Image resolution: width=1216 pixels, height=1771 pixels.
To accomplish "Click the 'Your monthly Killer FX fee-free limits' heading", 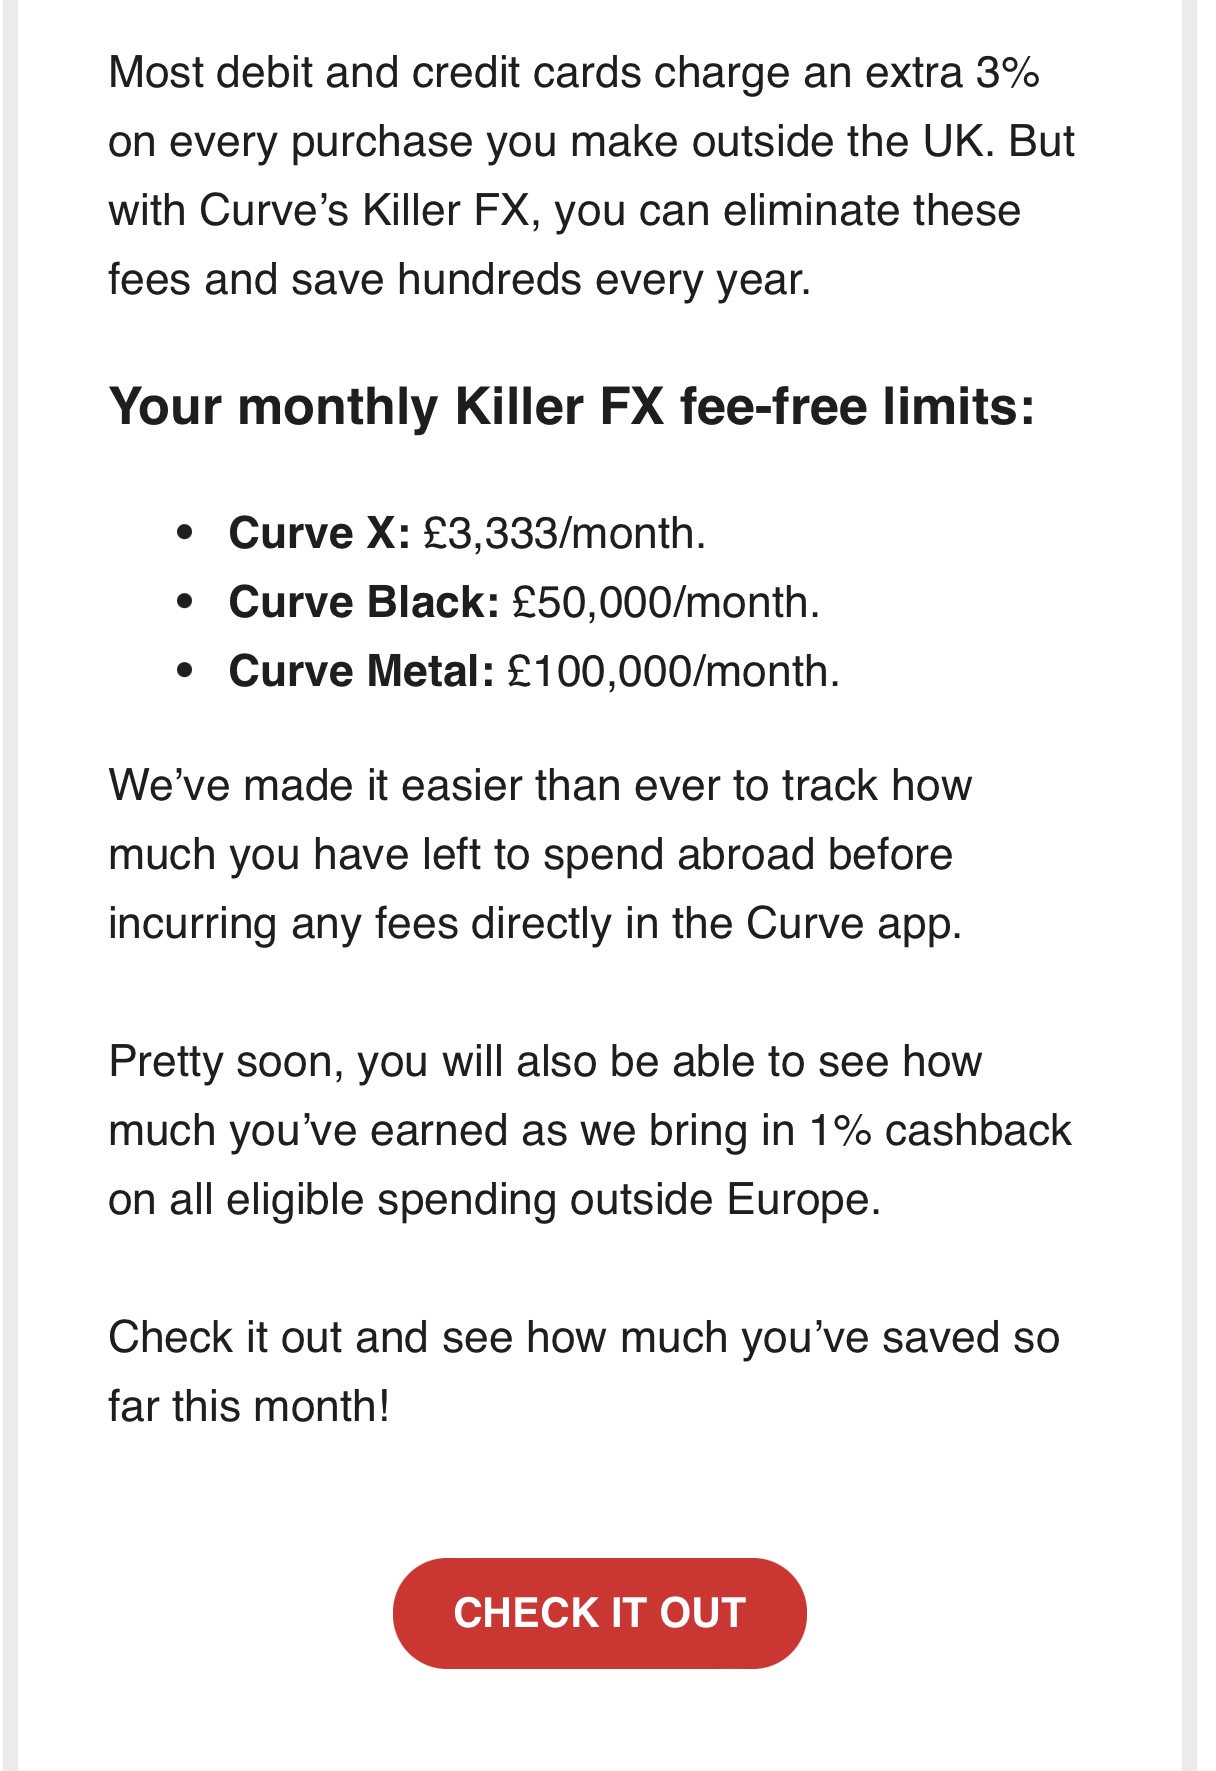I will click(571, 407).
